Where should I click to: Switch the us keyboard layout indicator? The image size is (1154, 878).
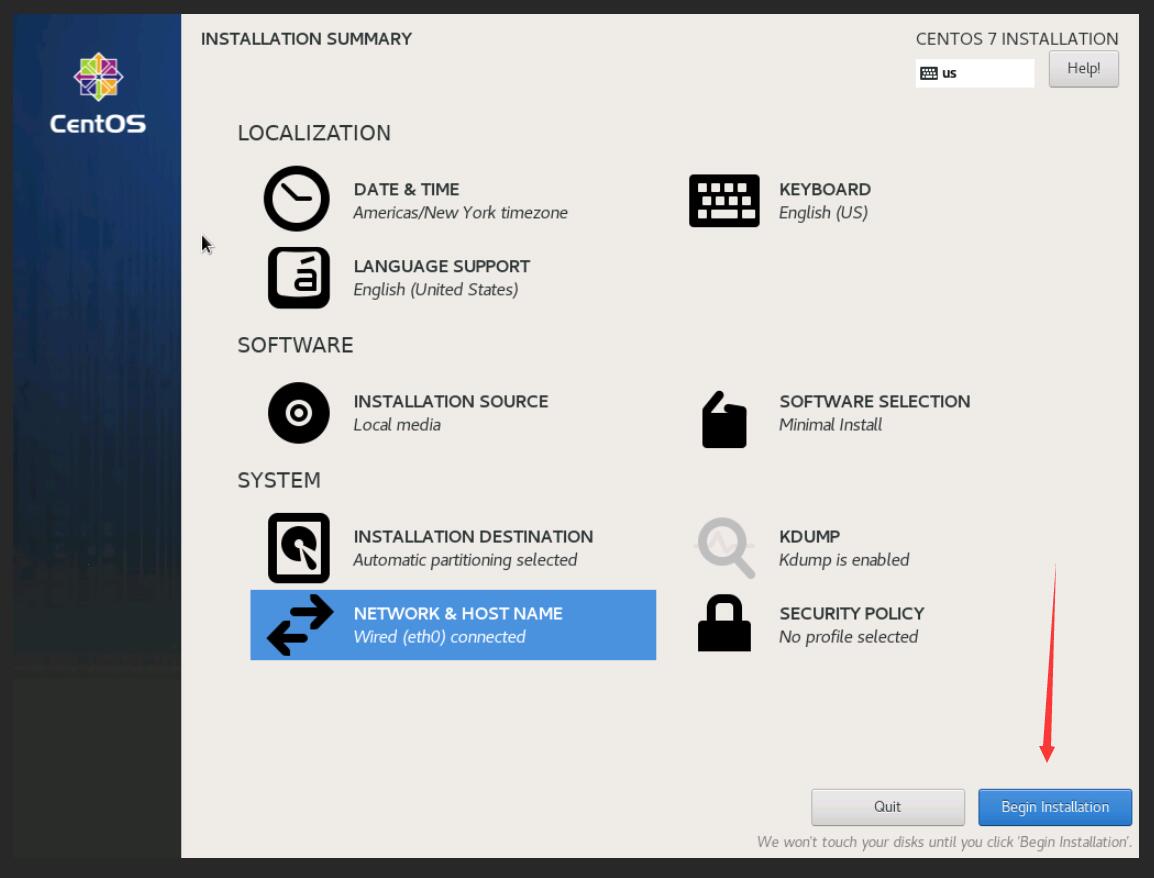[x=974, y=73]
